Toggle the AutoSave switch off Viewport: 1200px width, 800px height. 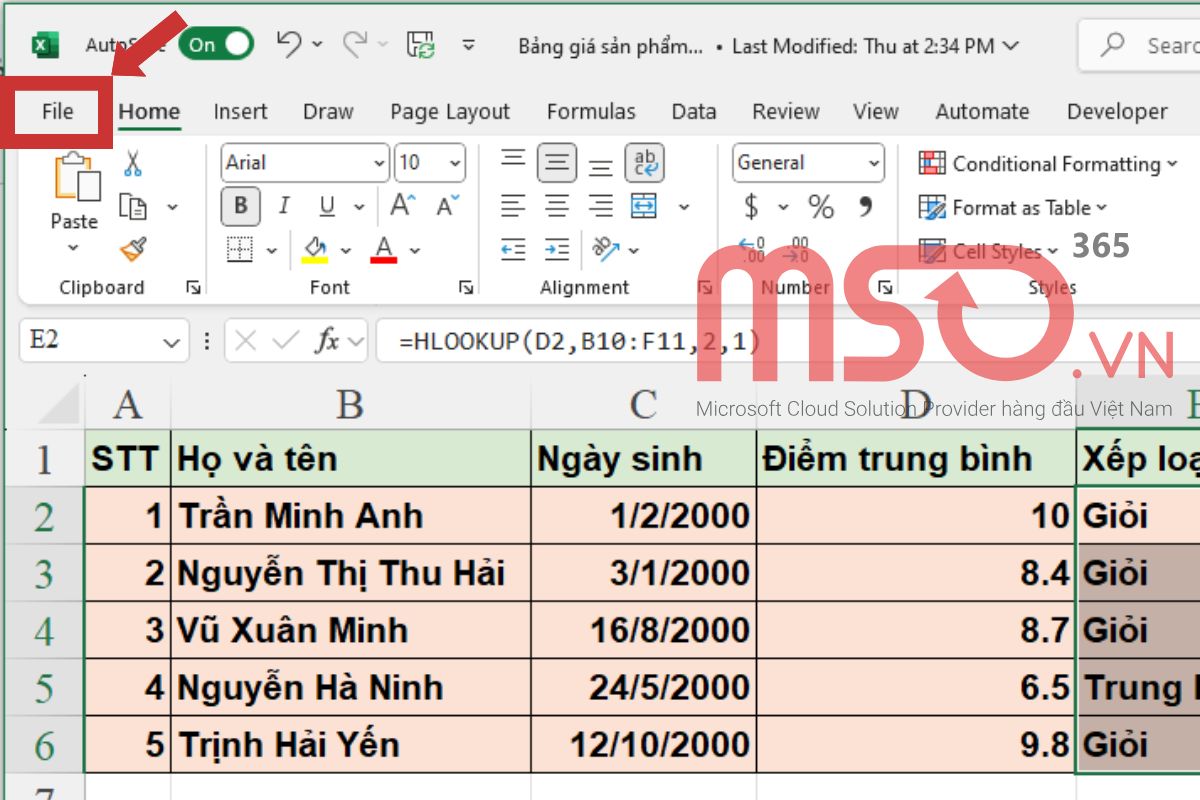tap(216, 44)
